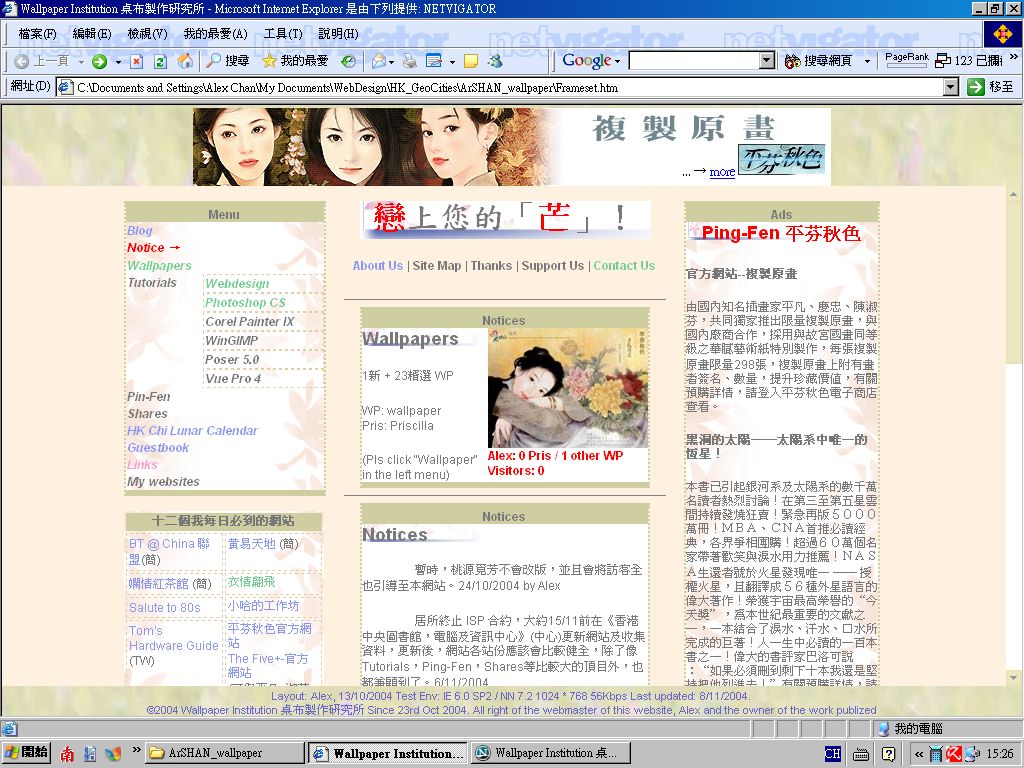This screenshot has height=768, width=1024.
Task: Open the Webdesign tutorial link
Action: [237, 283]
